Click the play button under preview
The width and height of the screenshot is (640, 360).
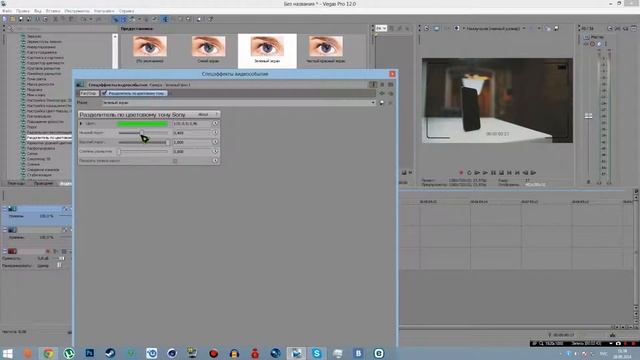click(485, 173)
